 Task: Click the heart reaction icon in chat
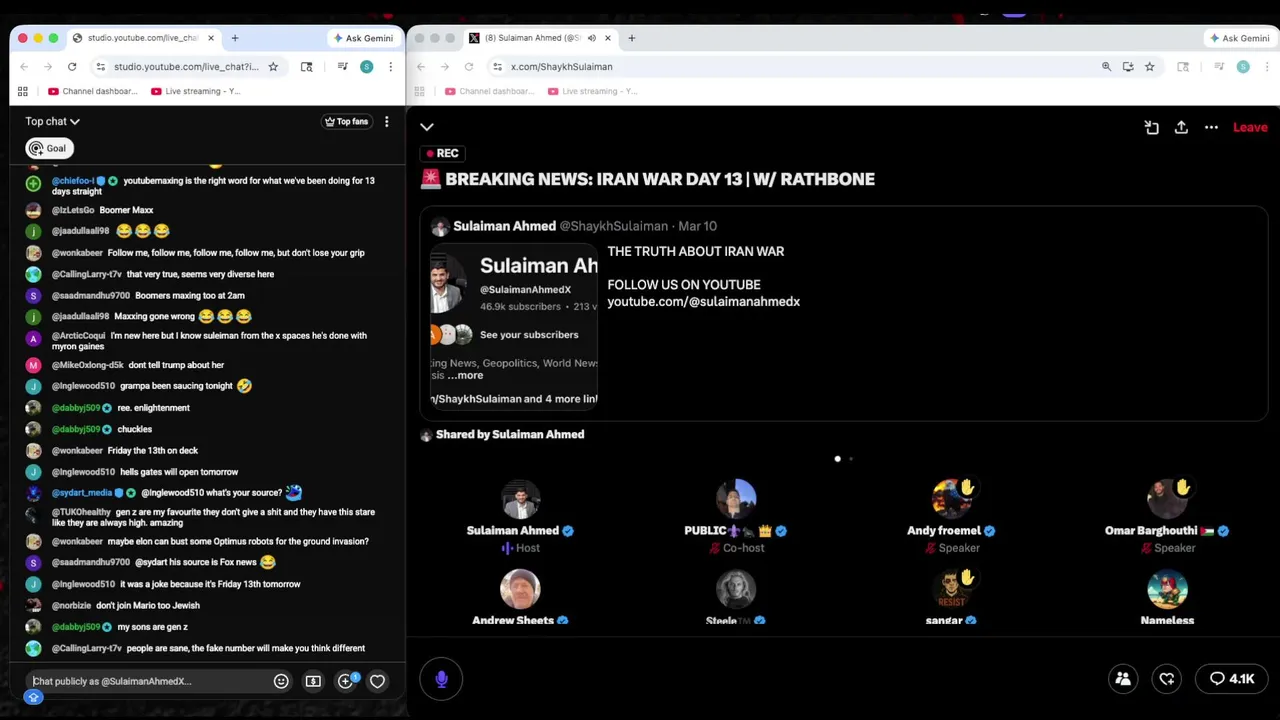click(x=377, y=681)
